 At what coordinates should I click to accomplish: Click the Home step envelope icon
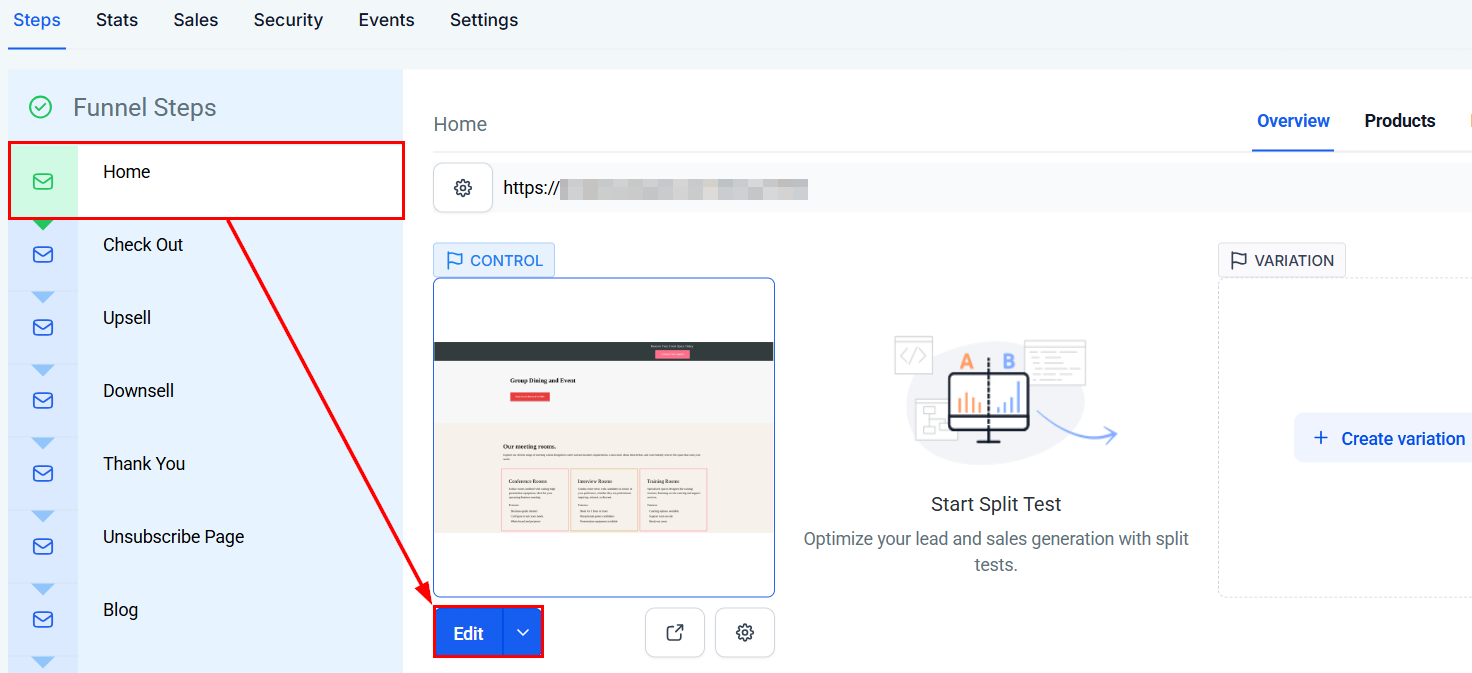click(43, 181)
